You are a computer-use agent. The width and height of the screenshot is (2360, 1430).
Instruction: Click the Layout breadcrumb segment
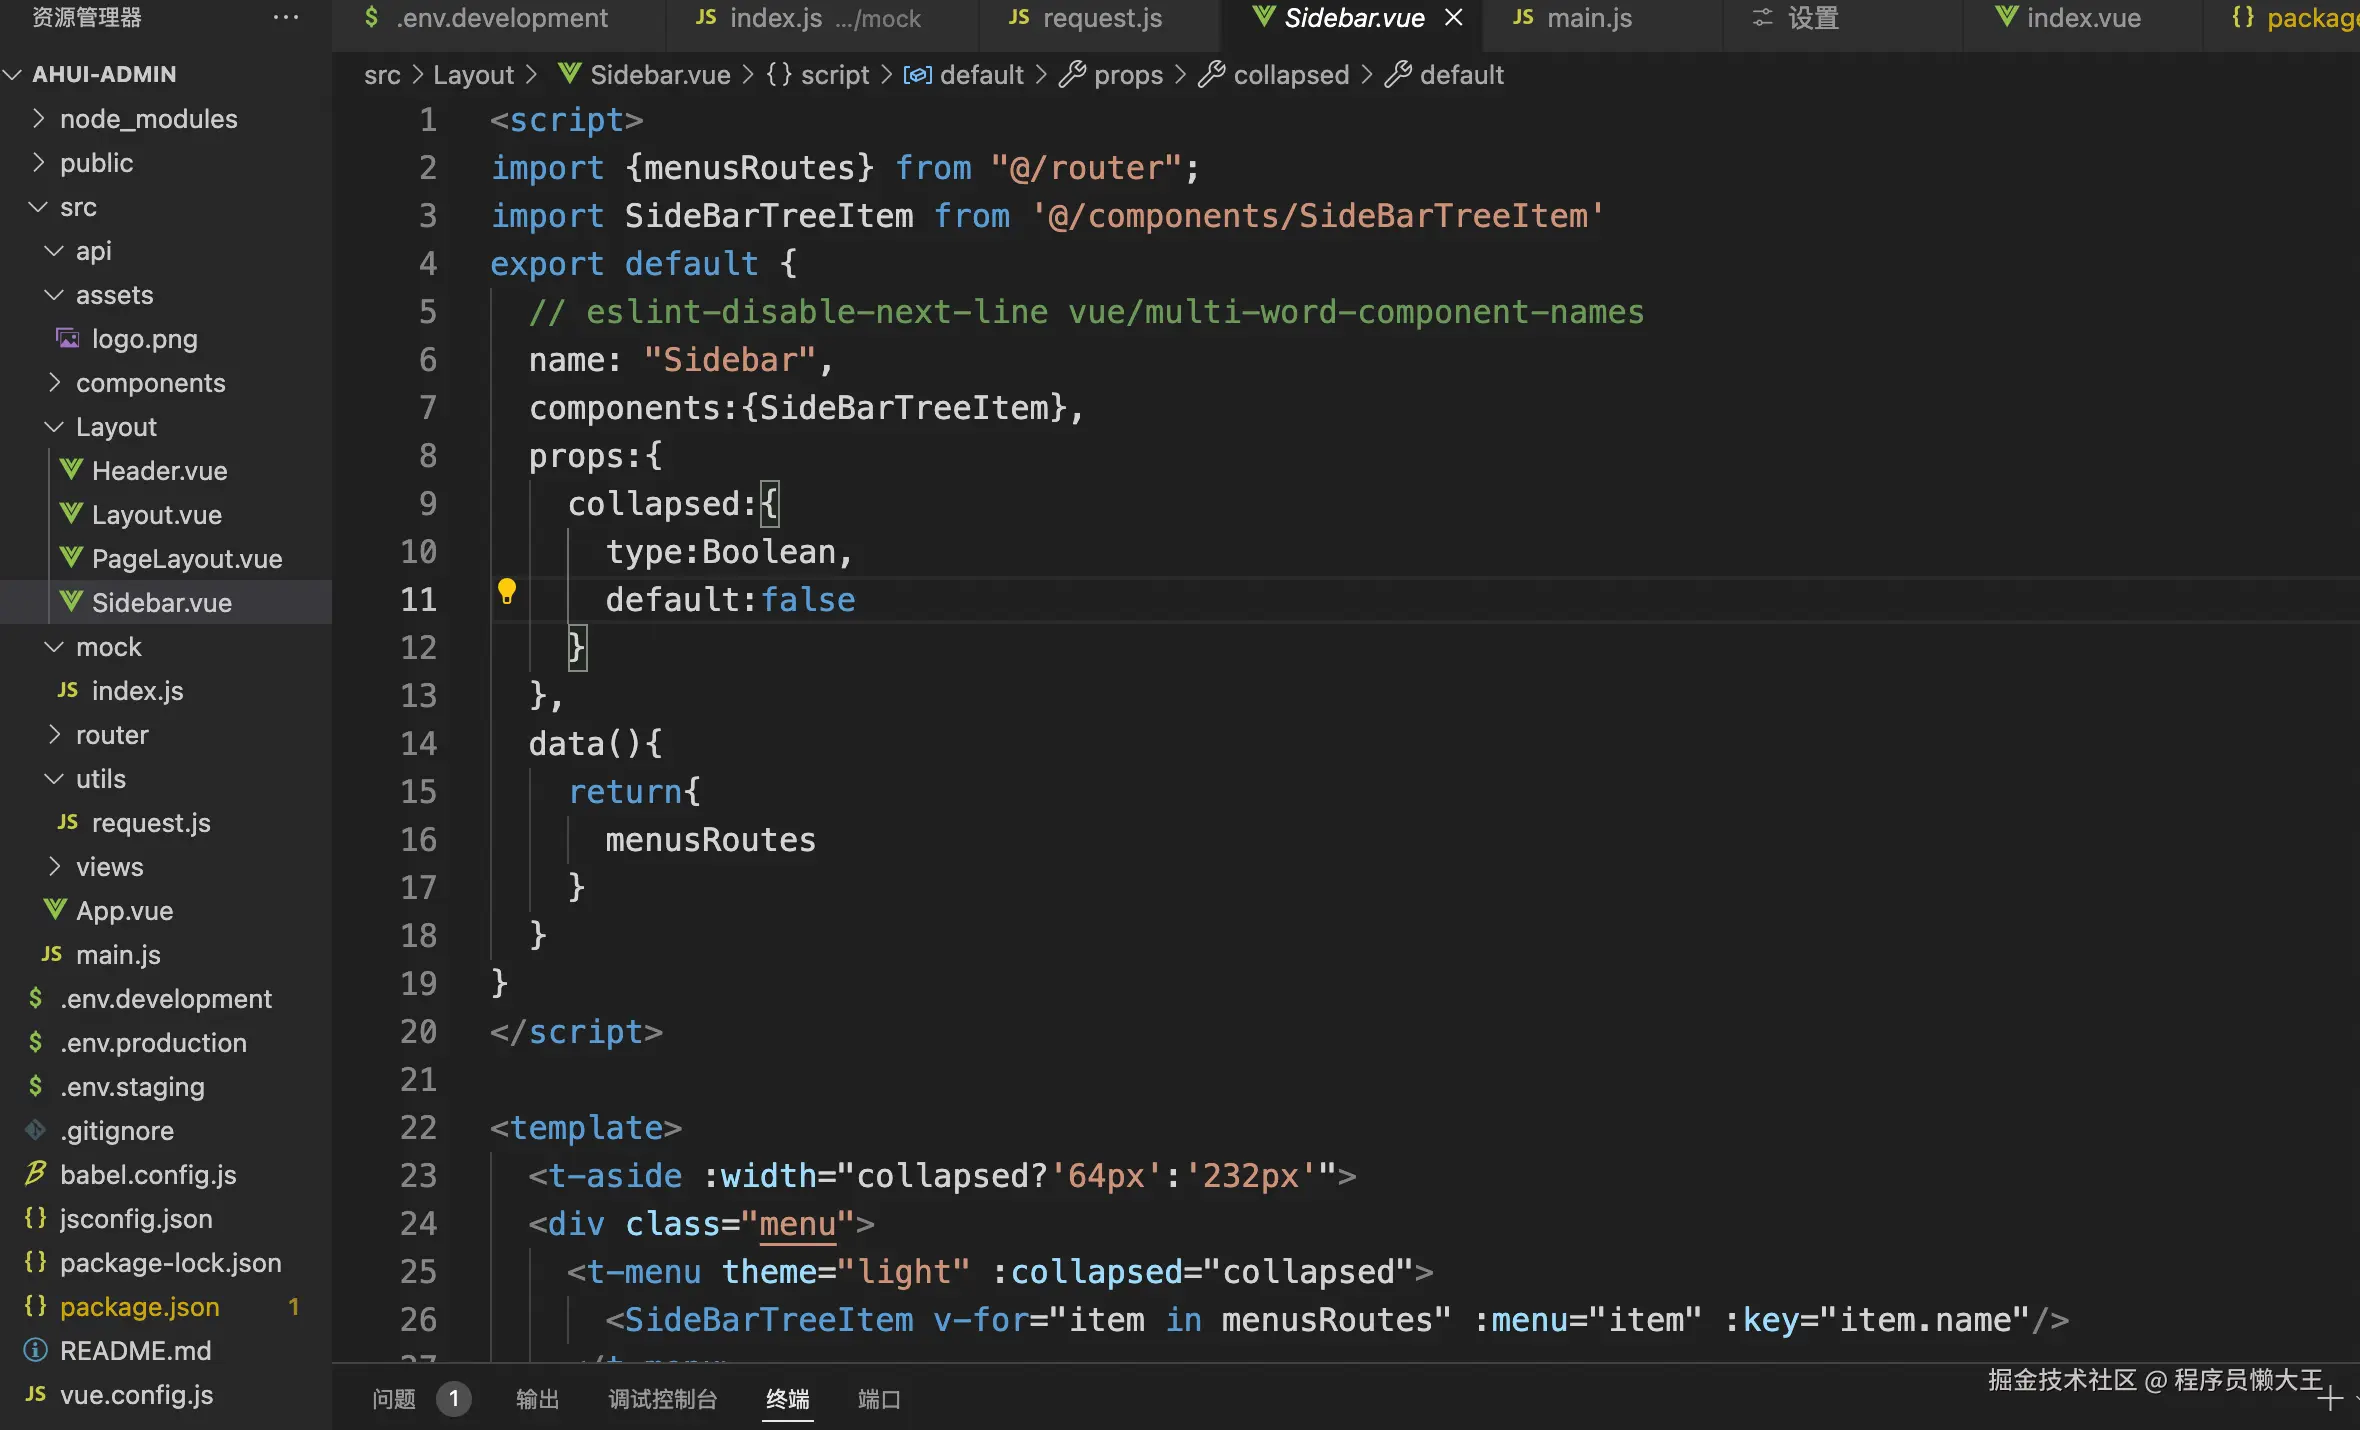coord(473,75)
